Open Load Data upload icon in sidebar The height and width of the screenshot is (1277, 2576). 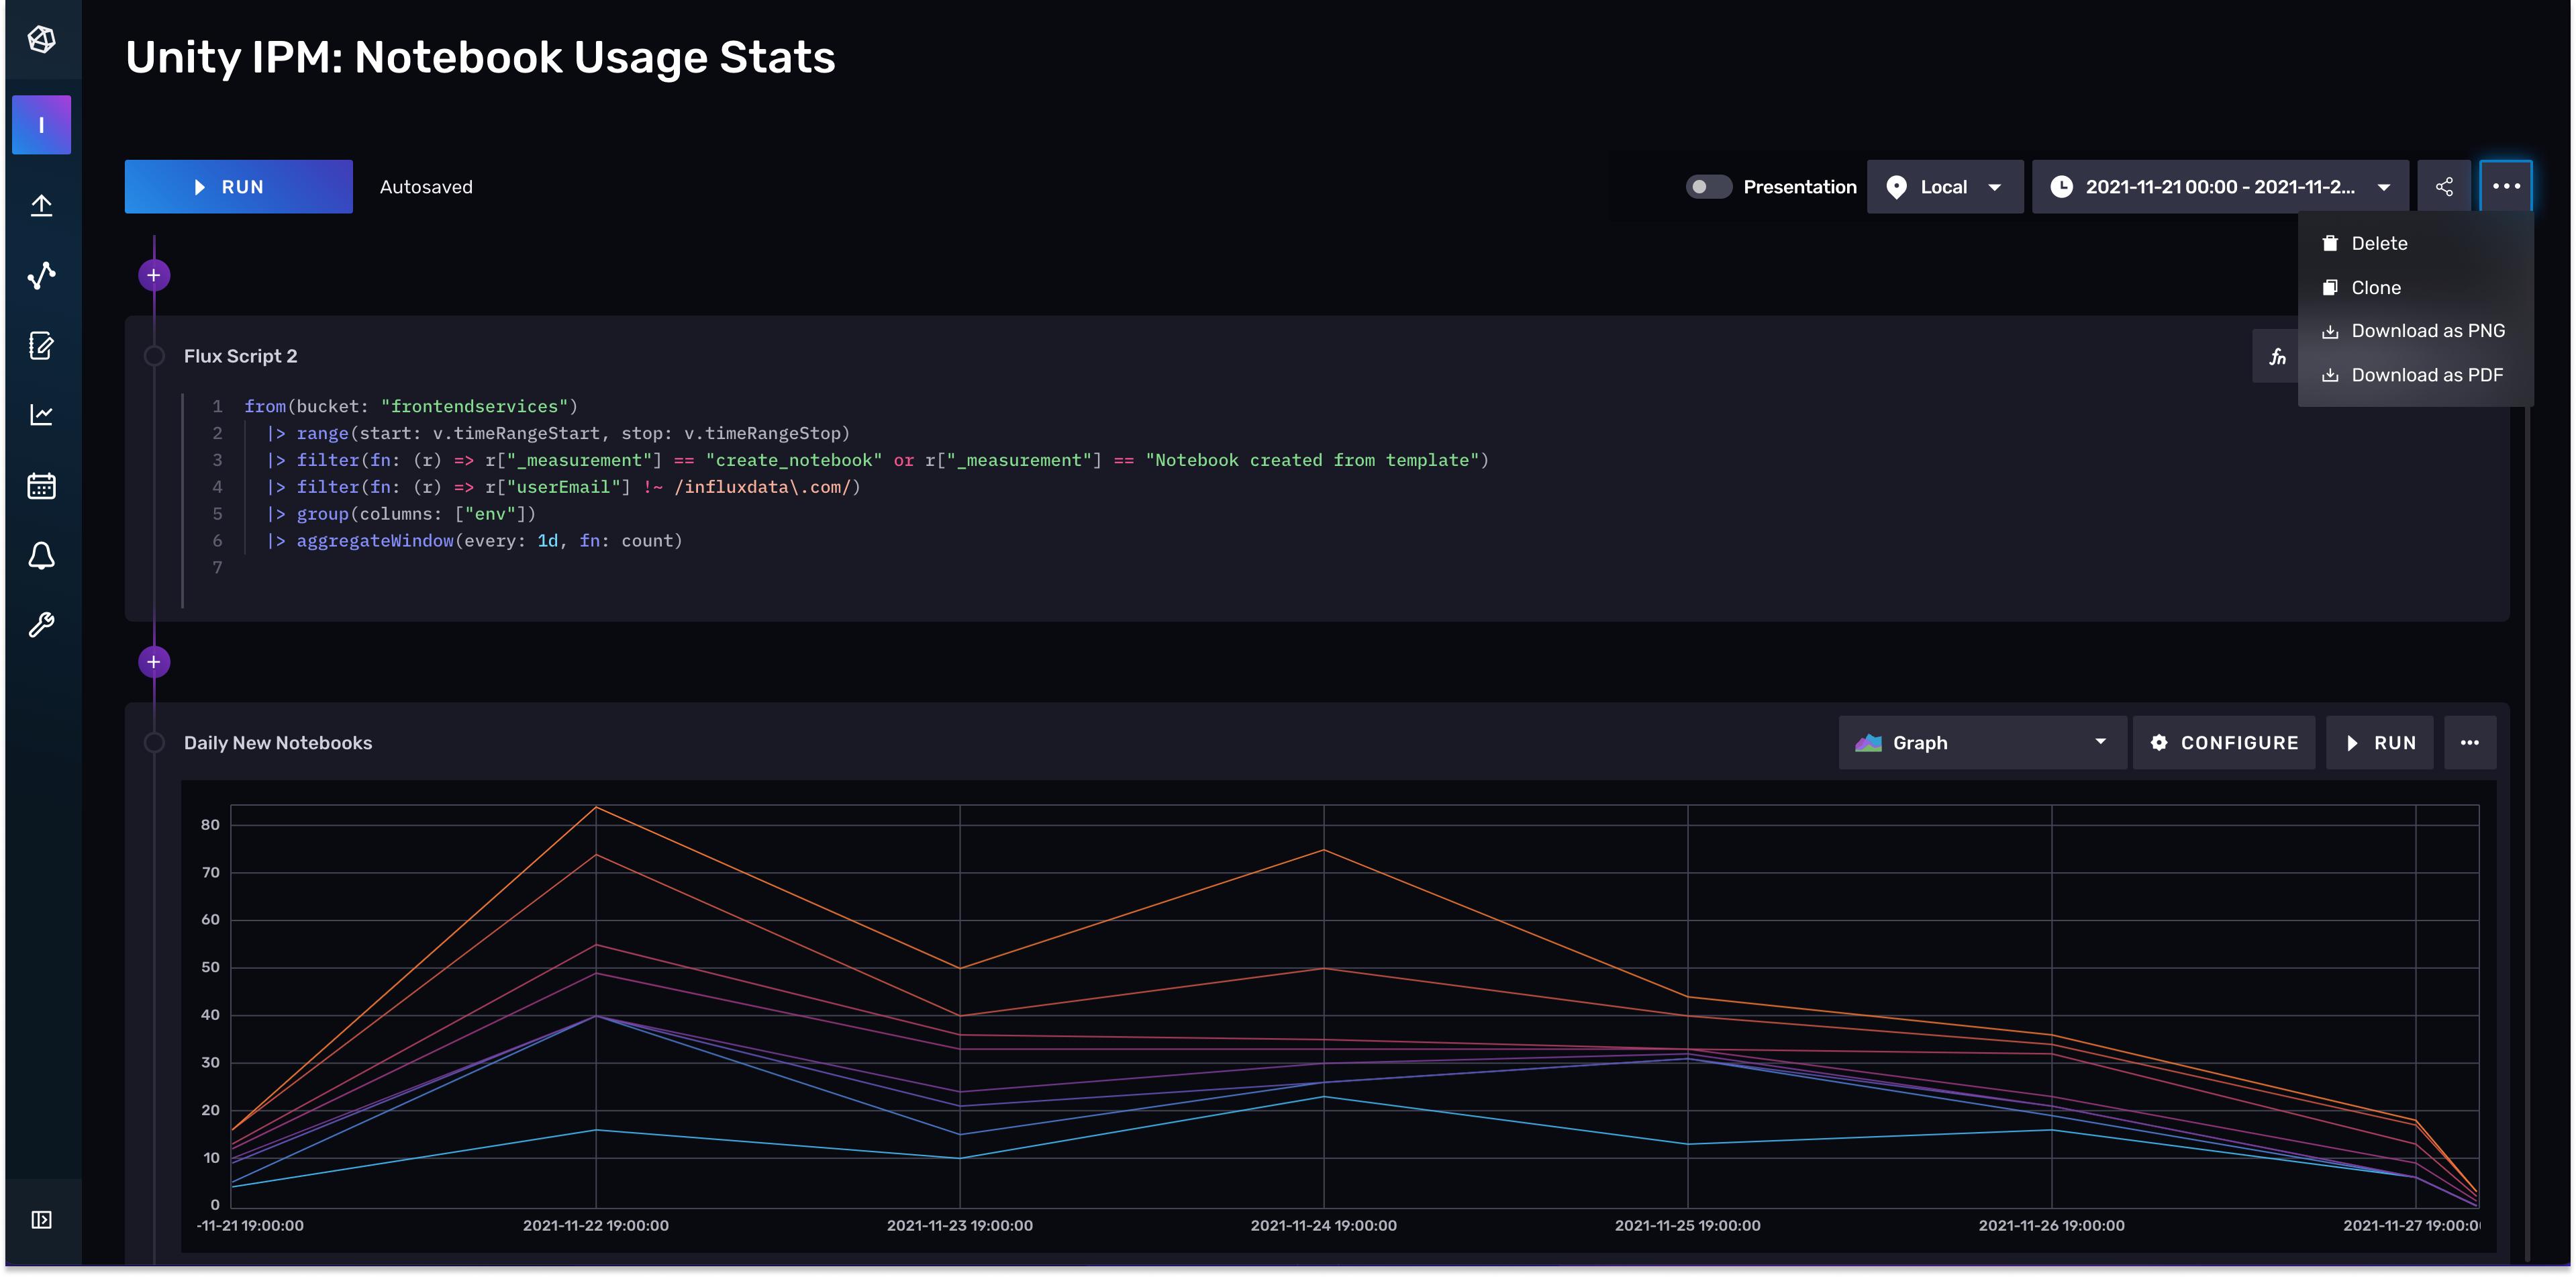click(x=41, y=205)
